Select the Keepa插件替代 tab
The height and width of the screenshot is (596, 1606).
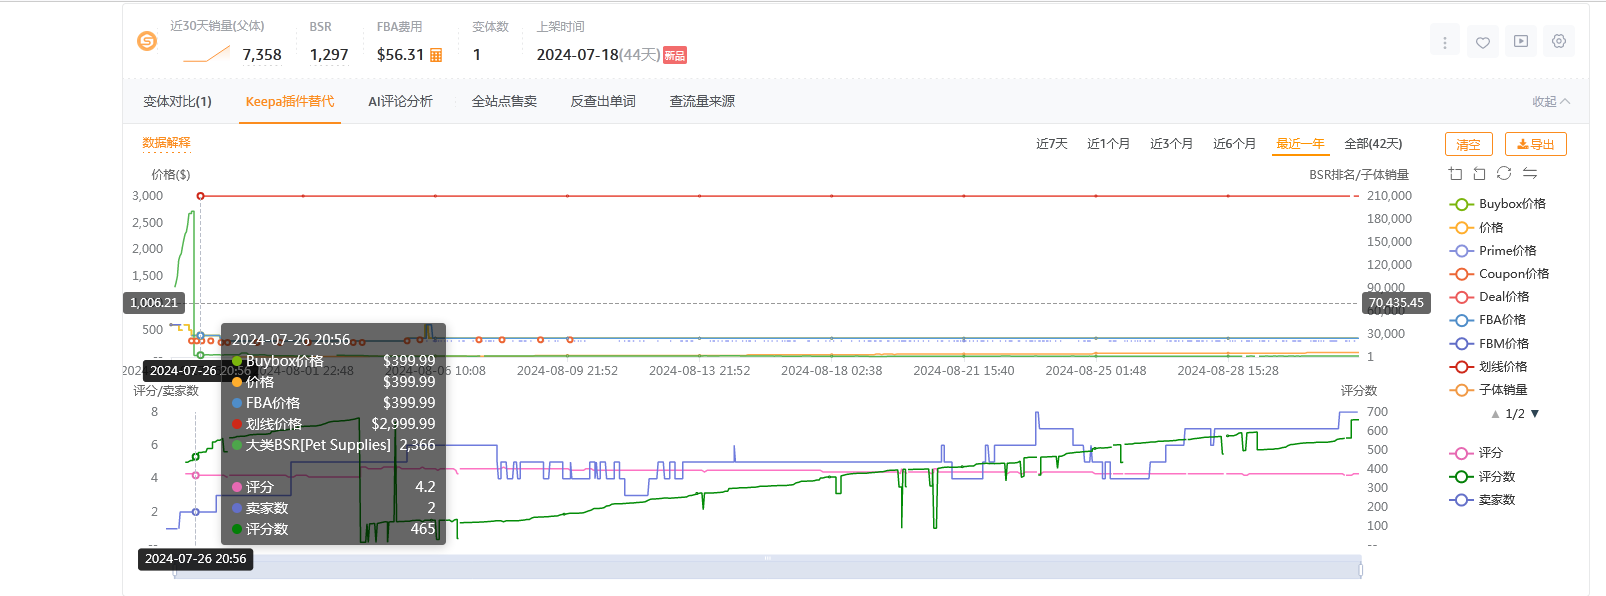point(290,102)
